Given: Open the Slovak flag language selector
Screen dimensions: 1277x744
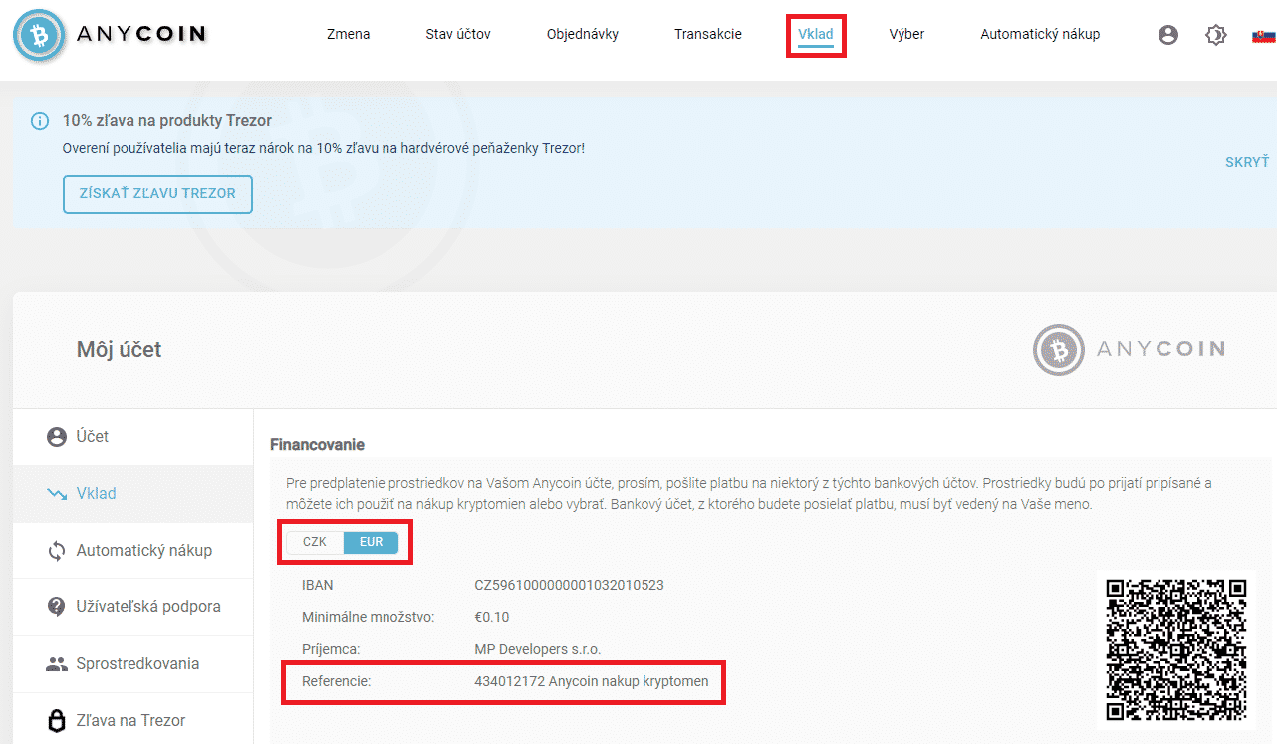Looking at the screenshot, I should coord(1263,36).
